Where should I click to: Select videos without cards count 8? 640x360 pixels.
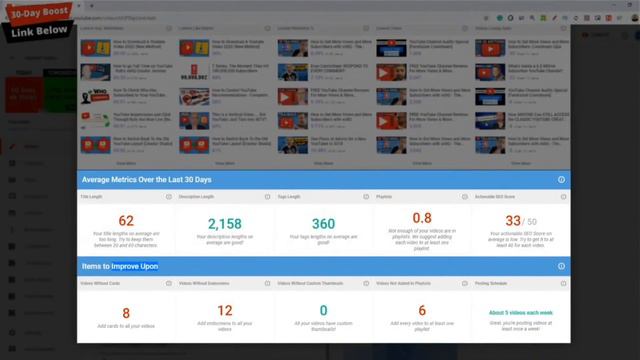[x=126, y=313]
